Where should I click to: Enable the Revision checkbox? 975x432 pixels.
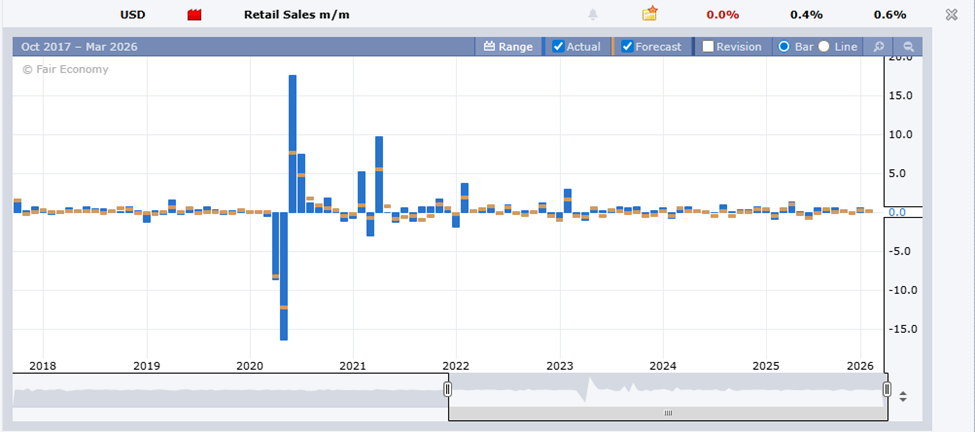708,47
